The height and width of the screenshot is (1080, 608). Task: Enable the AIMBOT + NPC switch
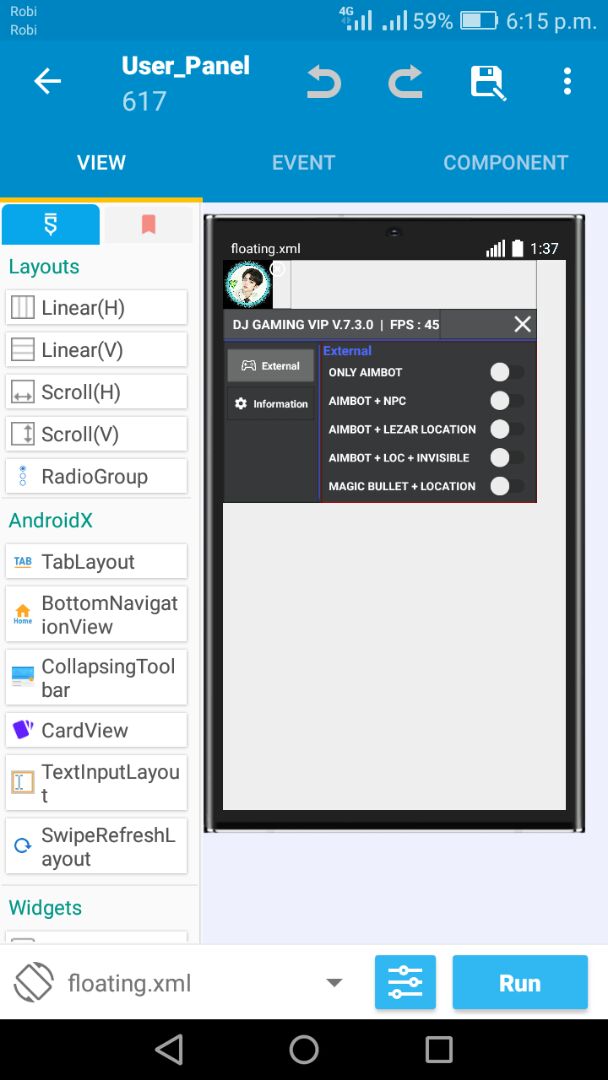pos(507,401)
